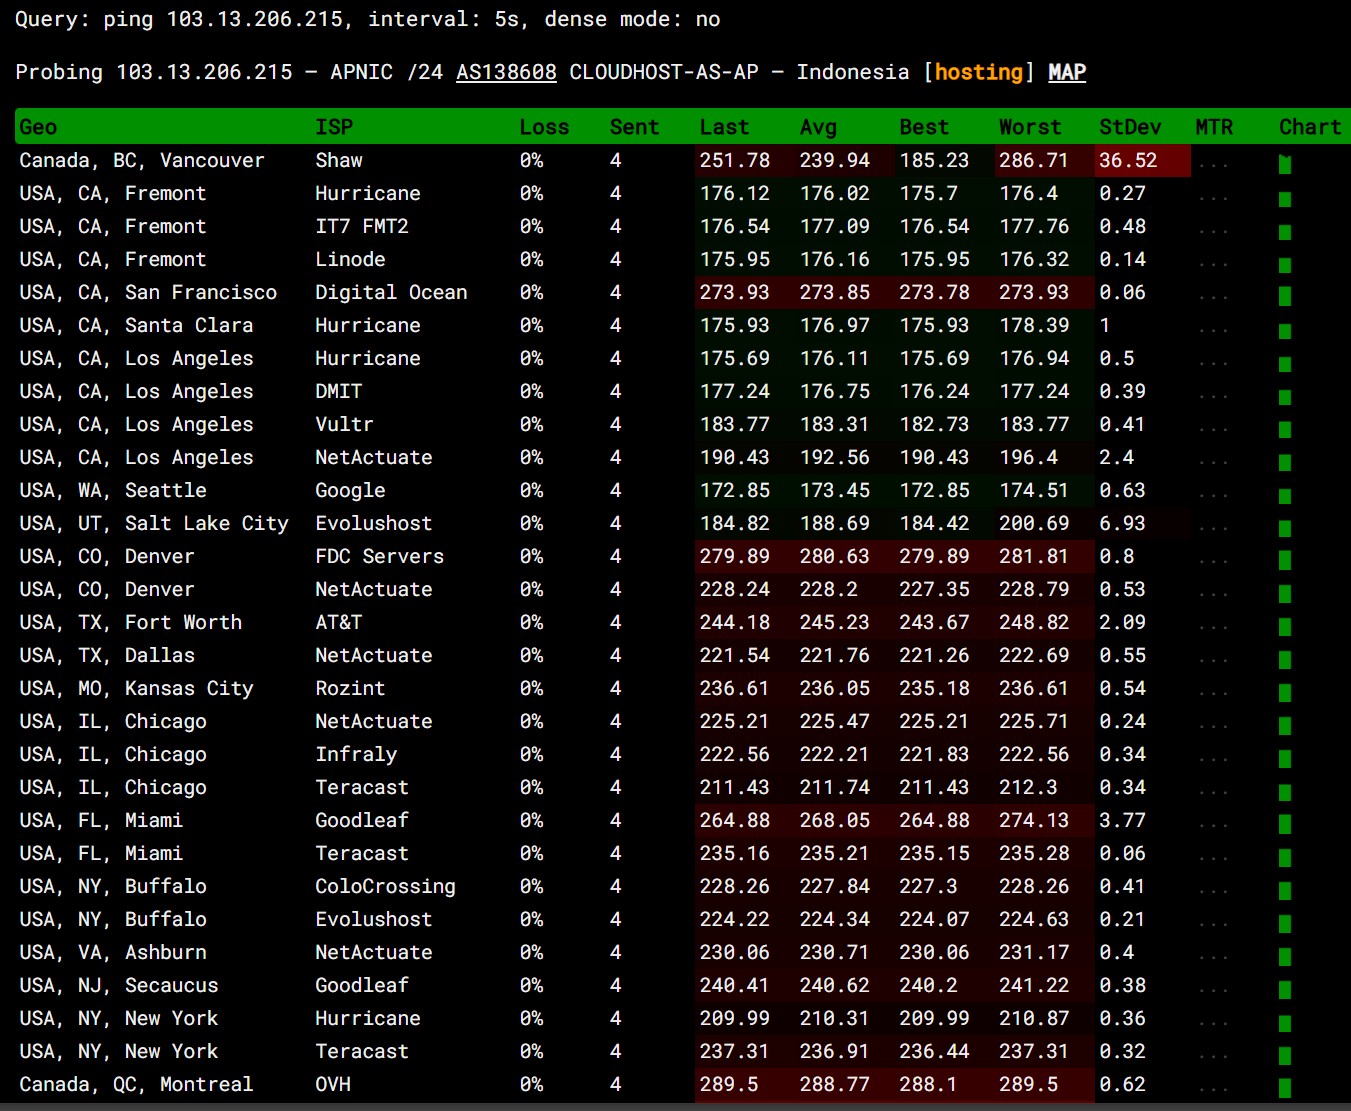Click the Worst value 200.69
This screenshot has height=1111, width=1351.
pos(1034,524)
